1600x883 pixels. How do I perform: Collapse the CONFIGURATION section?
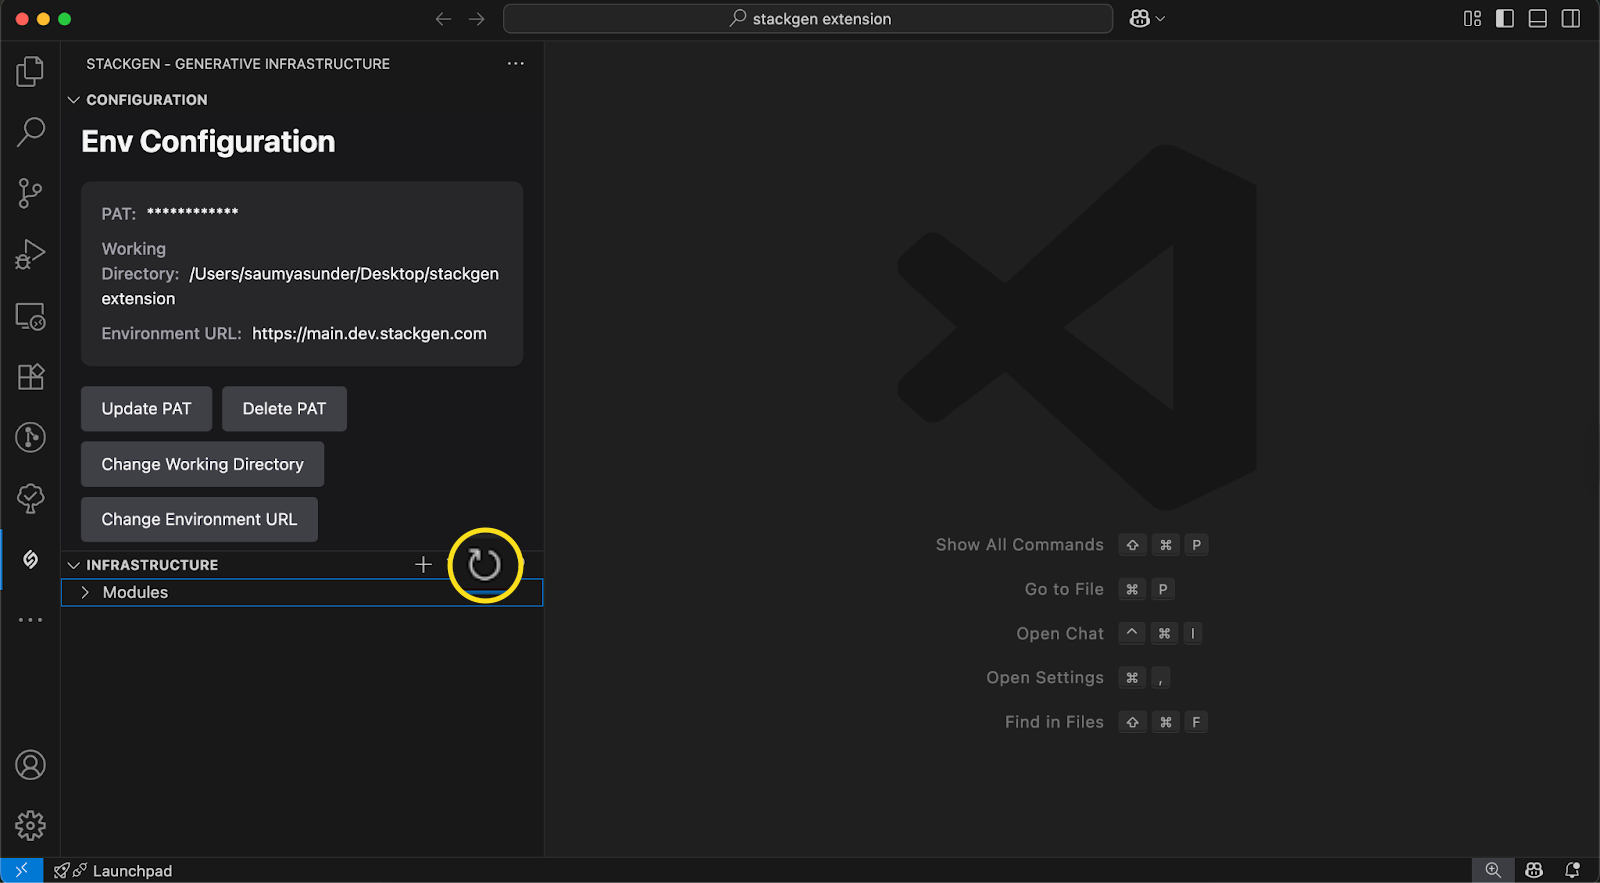click(73, 100)
